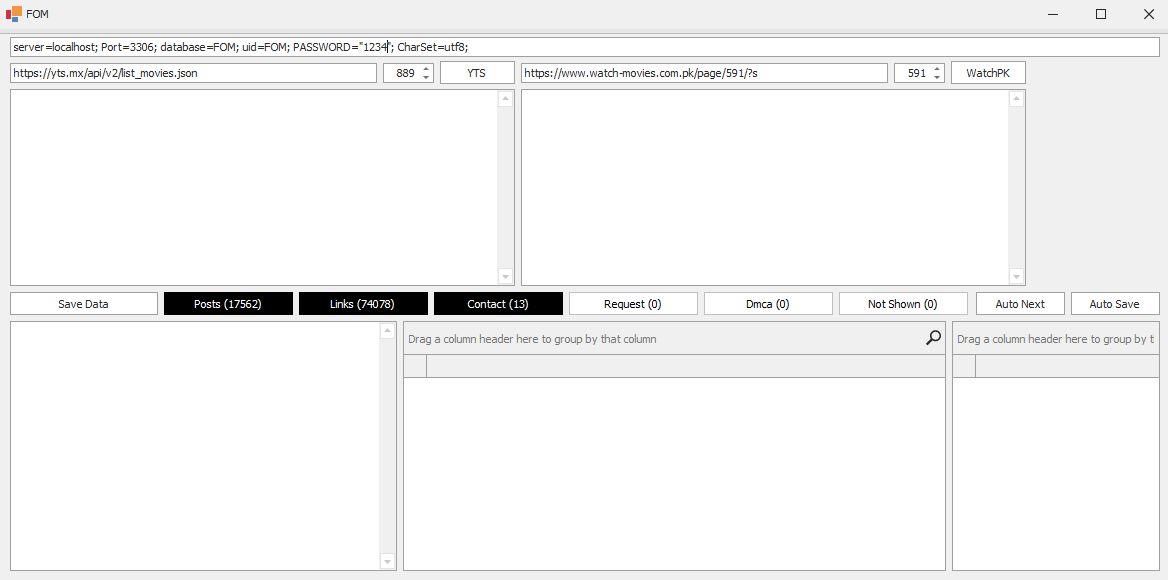This screenshot has height=580, width=1168.
Task: Click the watch-movies.com.pk URL field
Action: pos(705,73)
